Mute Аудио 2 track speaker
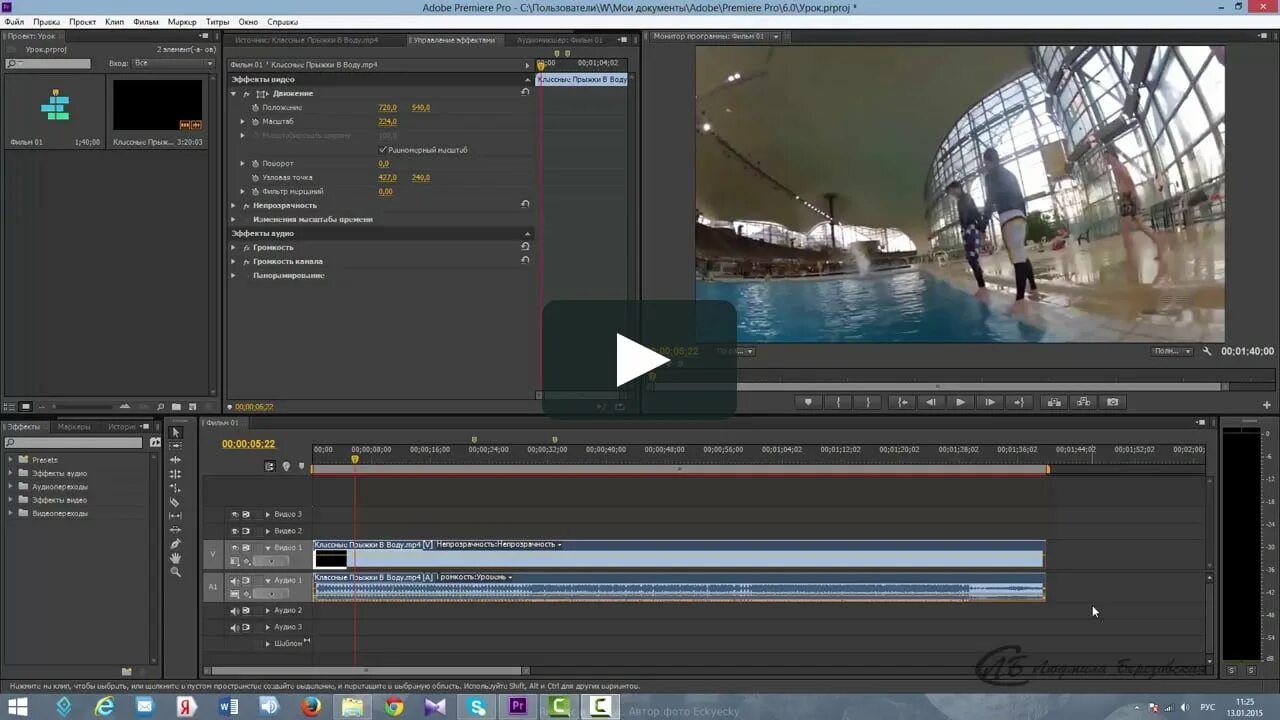1280x720 pixels. (x=235, y=610)
